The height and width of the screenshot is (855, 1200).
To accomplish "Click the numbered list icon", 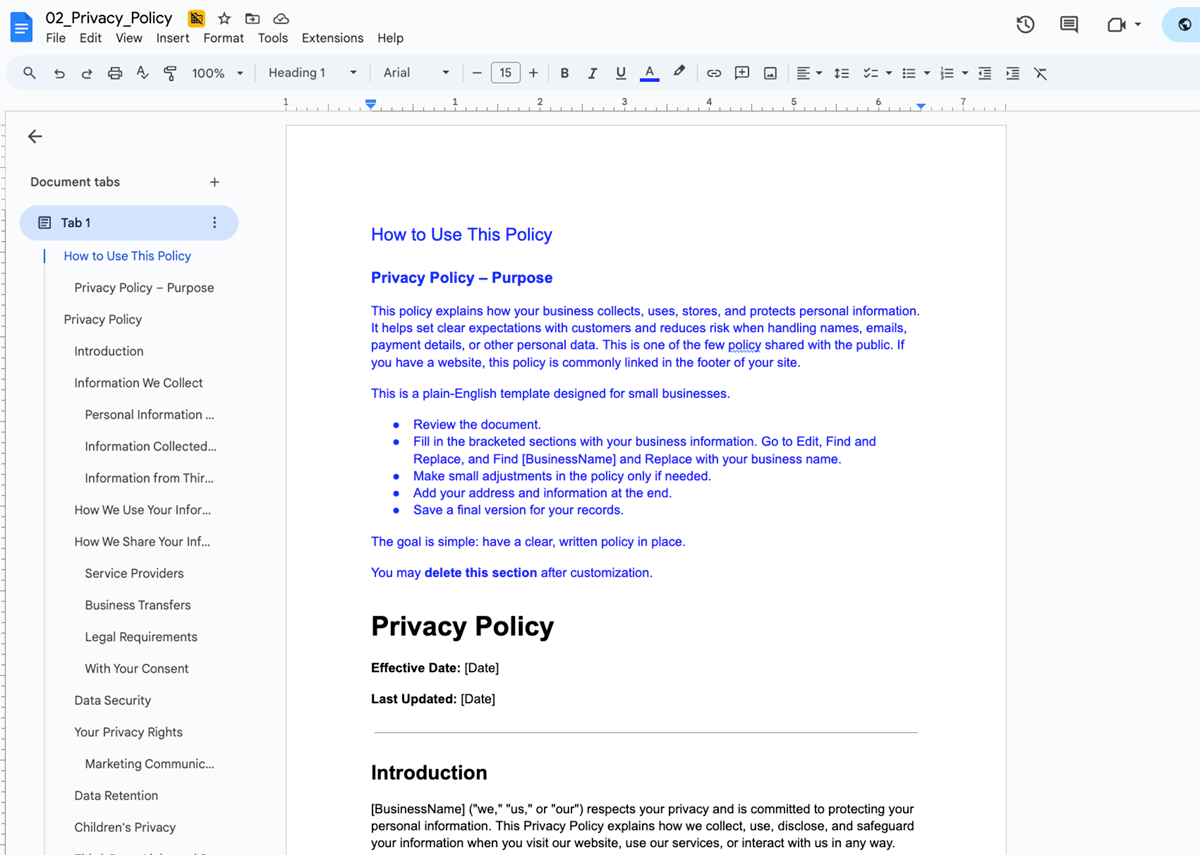I will point(947,73).
